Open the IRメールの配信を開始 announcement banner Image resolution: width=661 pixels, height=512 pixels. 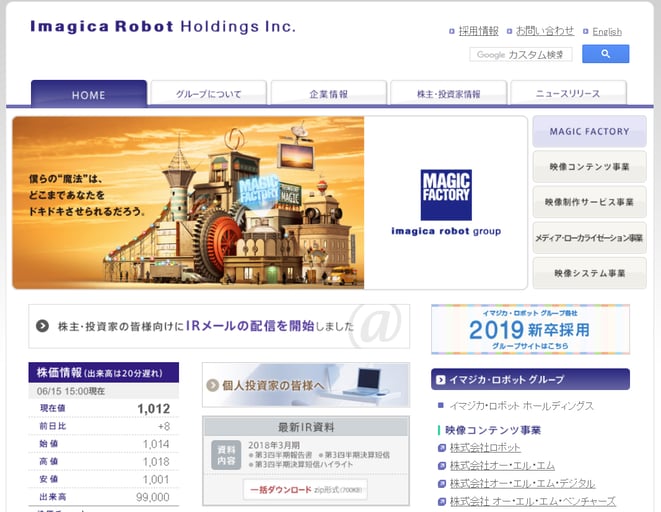pos(219,326)
